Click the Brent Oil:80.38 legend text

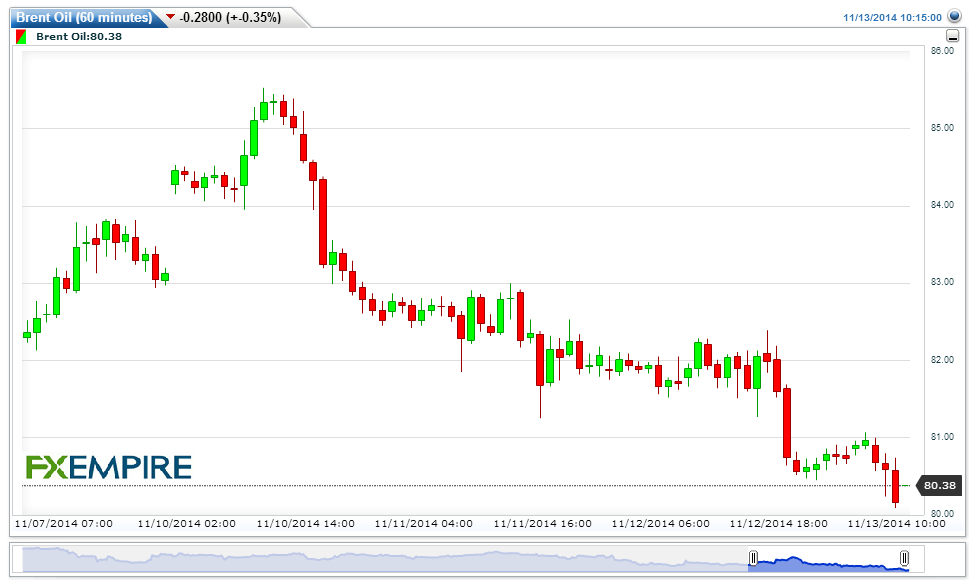pyautogui.click(x=79, y=37)
